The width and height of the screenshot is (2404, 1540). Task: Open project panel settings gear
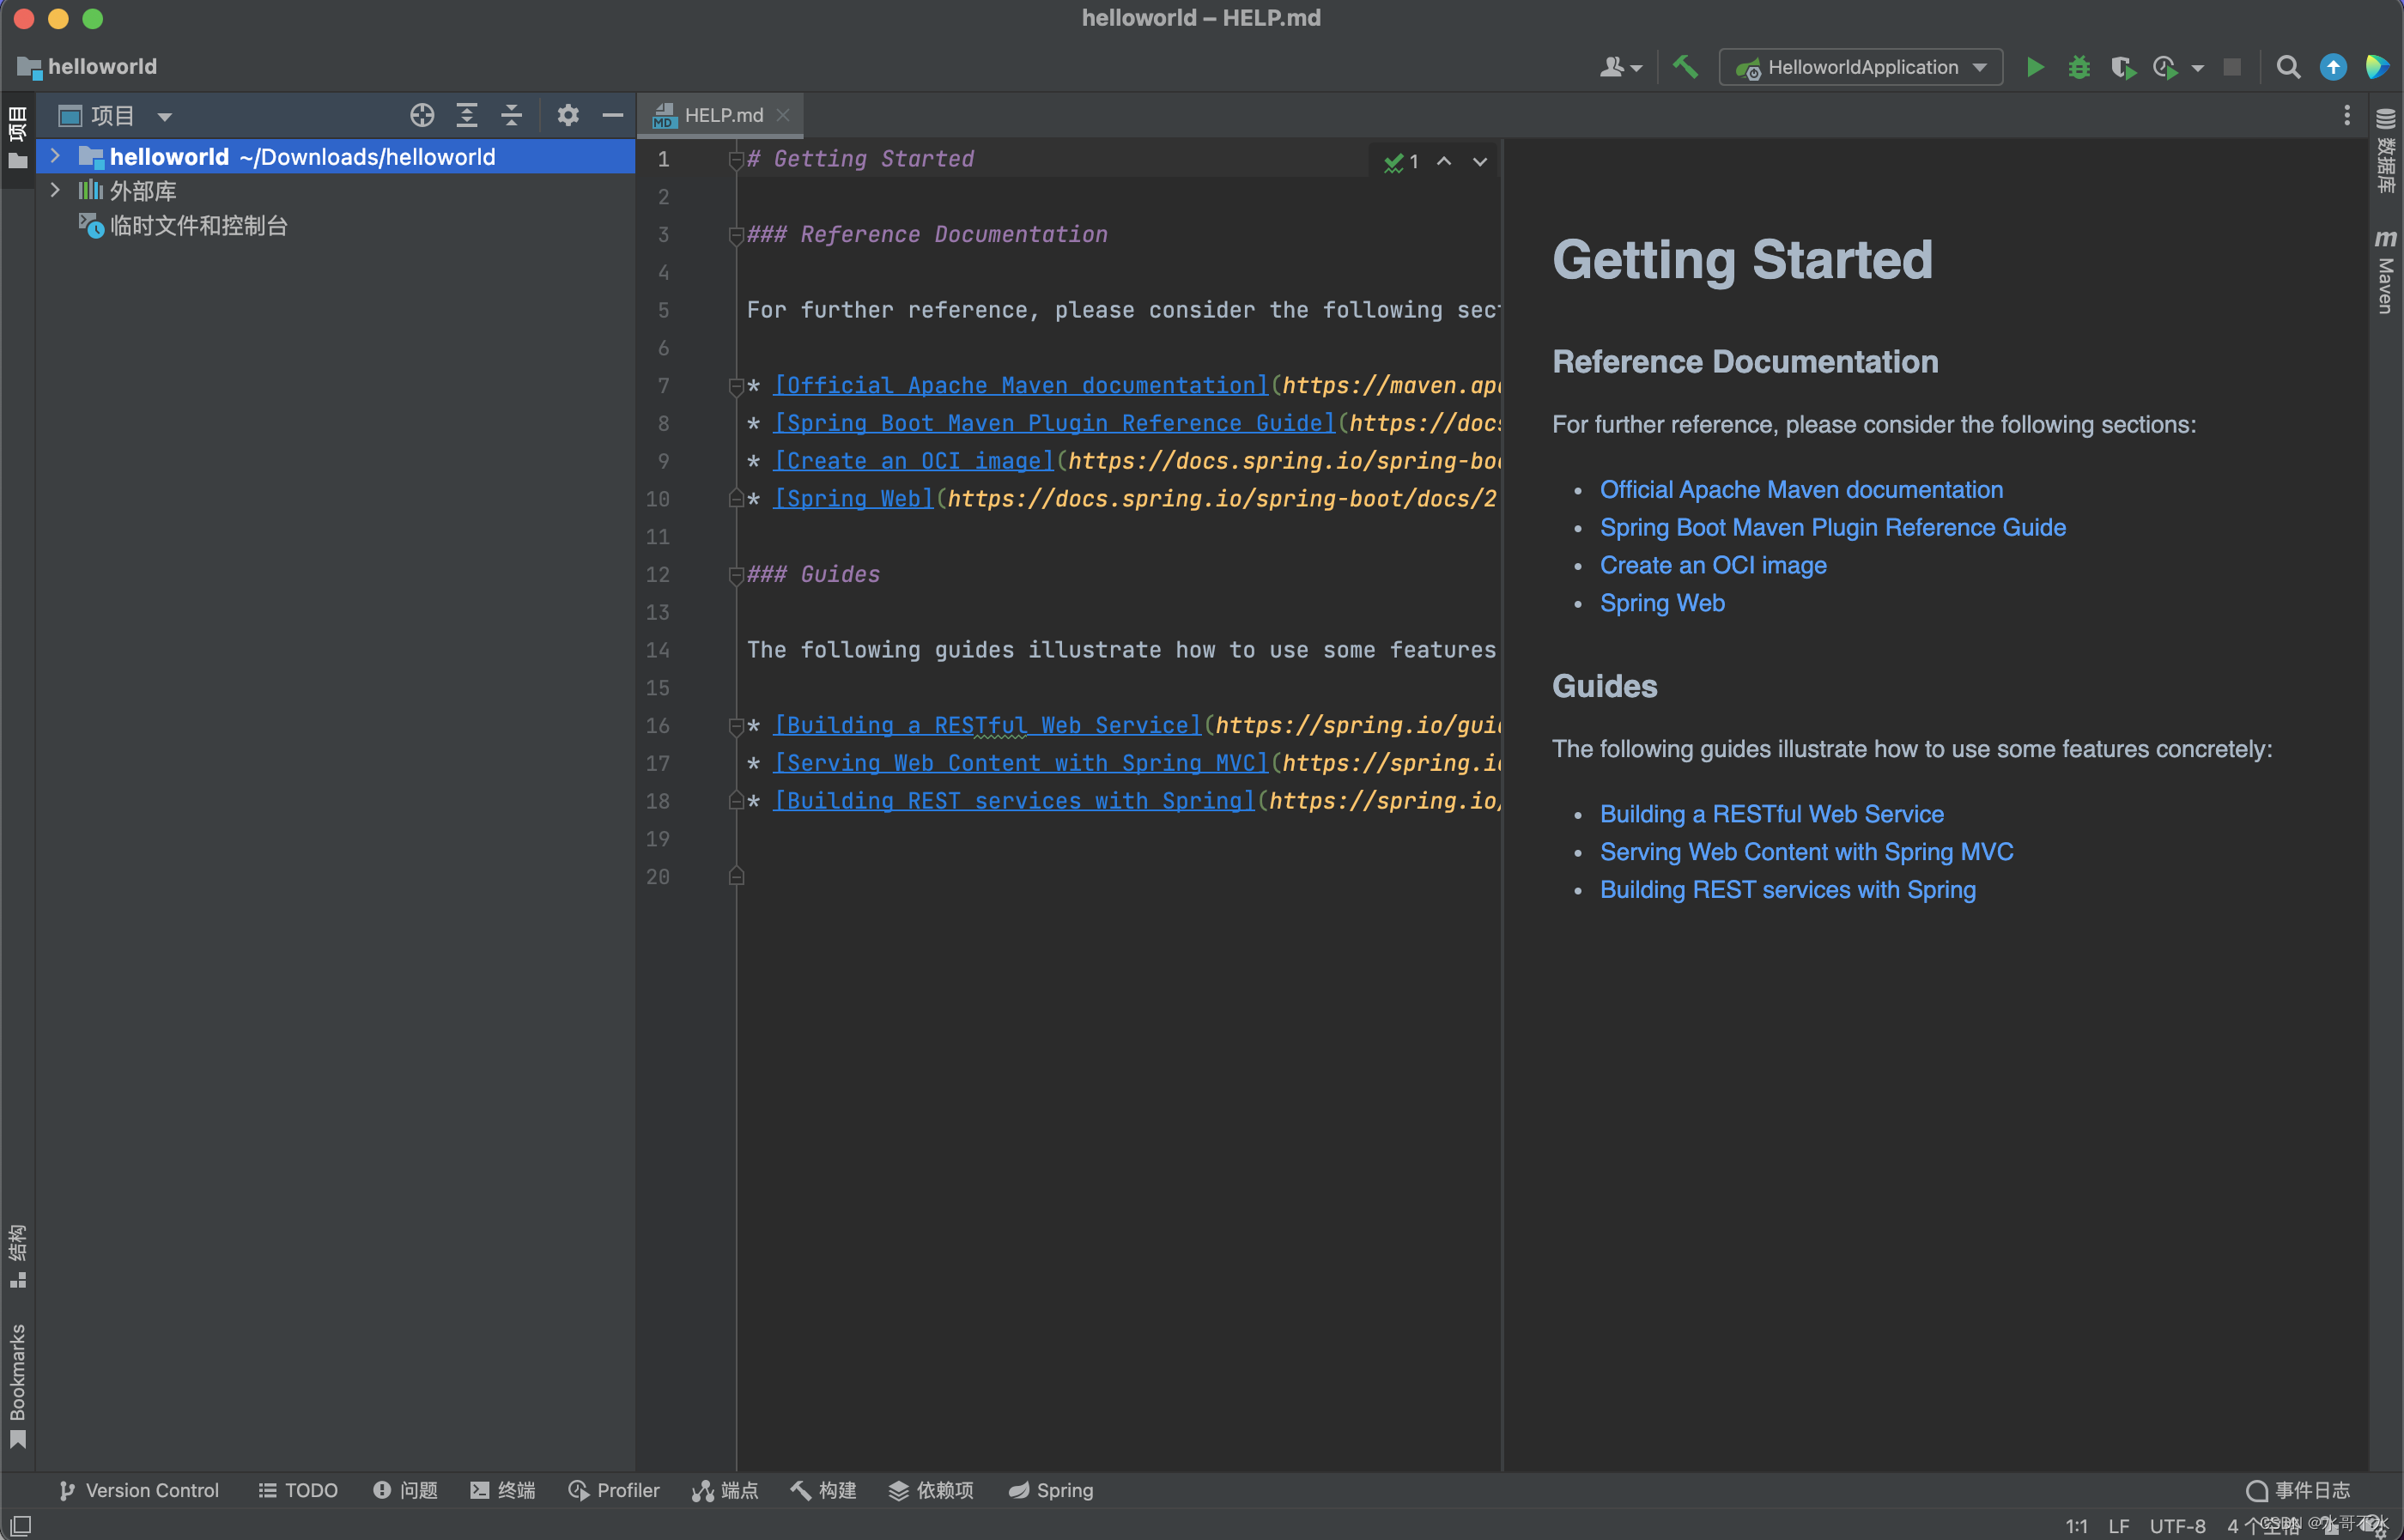(x=568, y=115)
